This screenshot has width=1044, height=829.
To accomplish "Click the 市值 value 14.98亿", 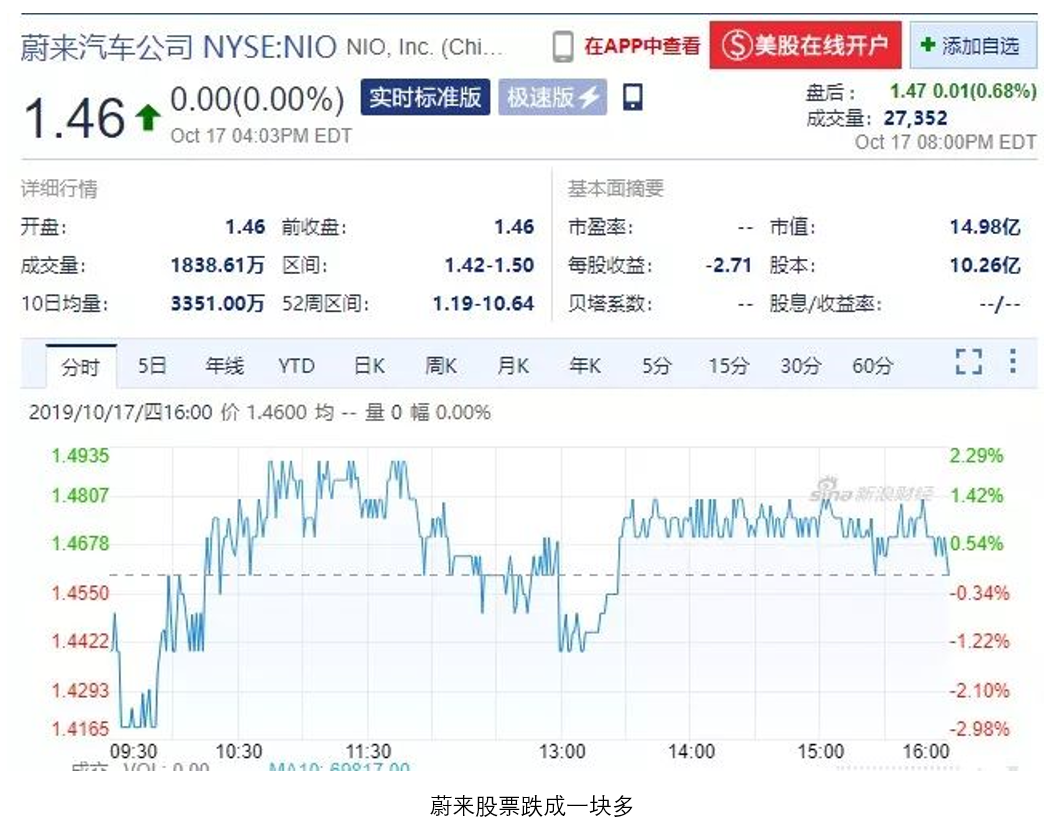I will (985, 227).
